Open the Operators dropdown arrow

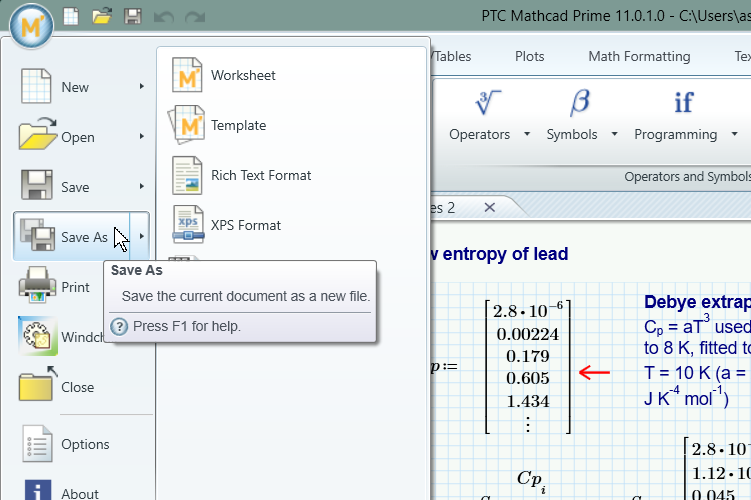pos(527,135)
